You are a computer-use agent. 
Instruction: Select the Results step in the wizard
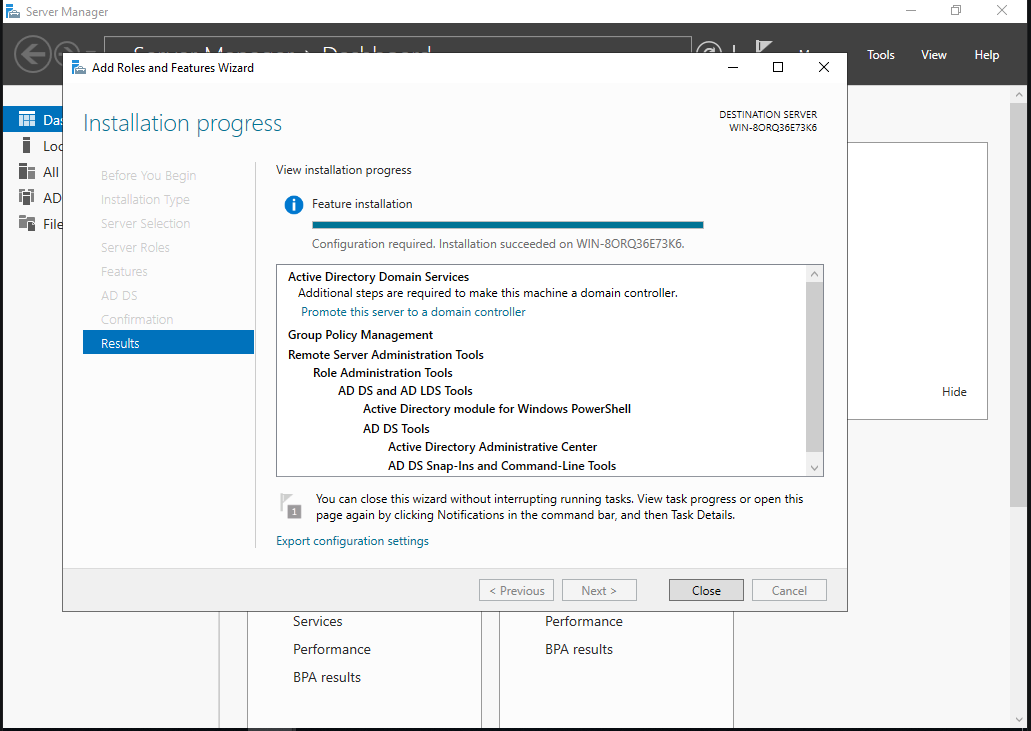(168, 342)
